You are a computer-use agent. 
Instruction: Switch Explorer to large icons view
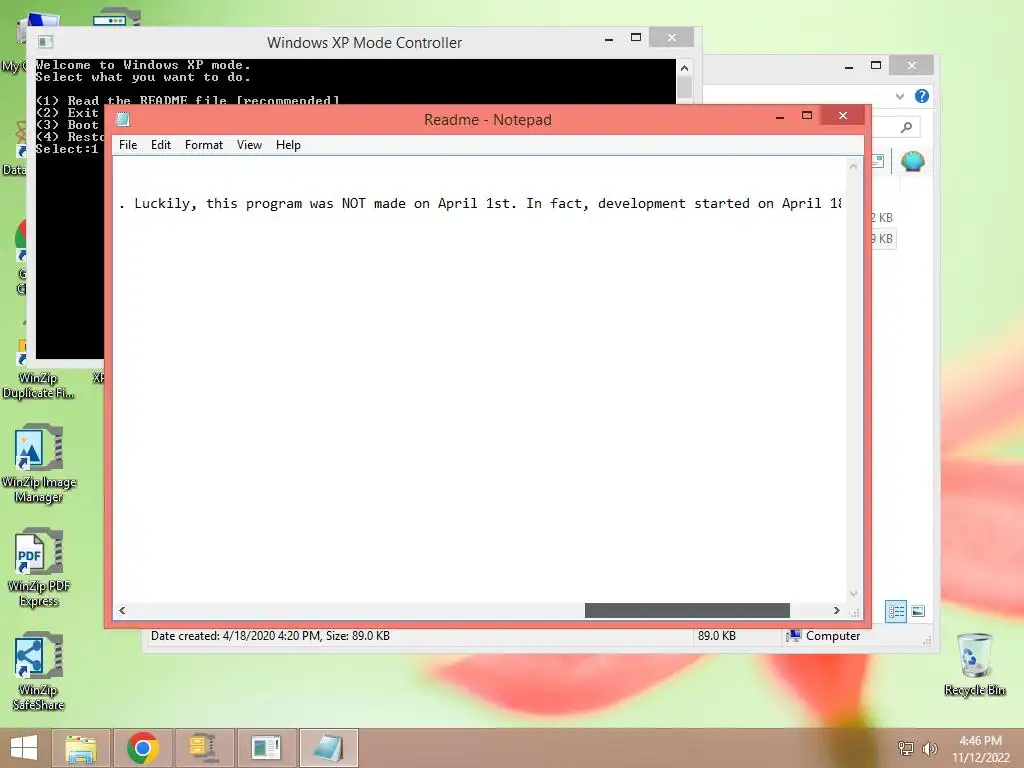tap(918, 611)
